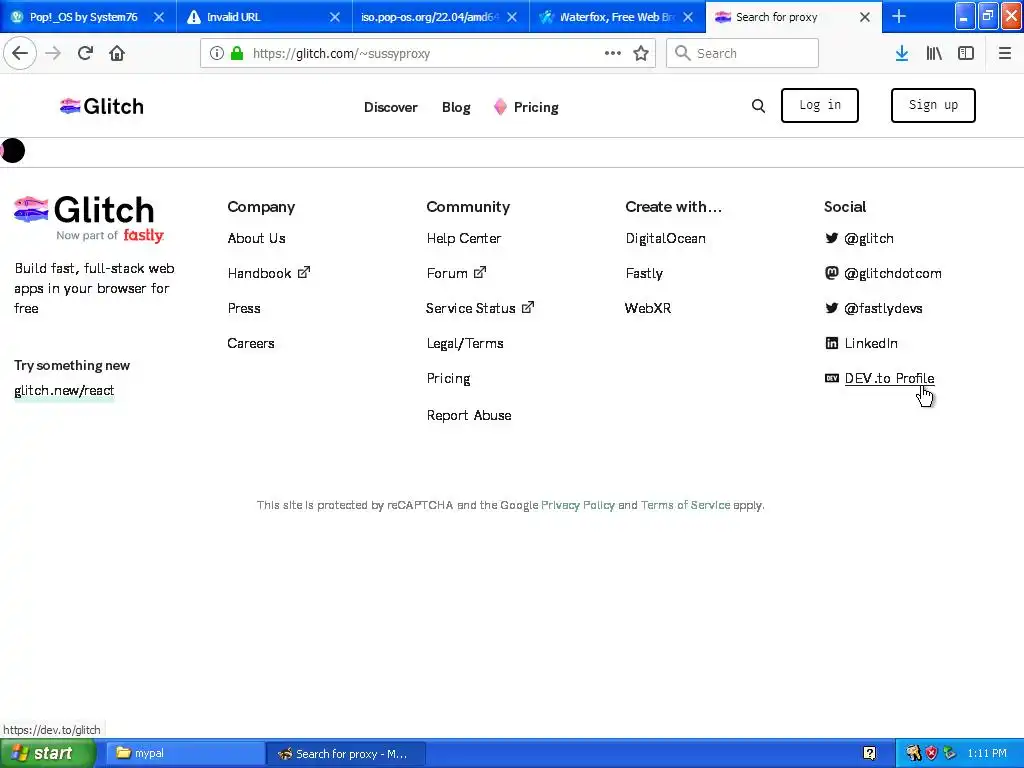Viewport: 1024px width, 768px height.
Task: Click the Glitch logo in header
Action: [x=101, y=106]
